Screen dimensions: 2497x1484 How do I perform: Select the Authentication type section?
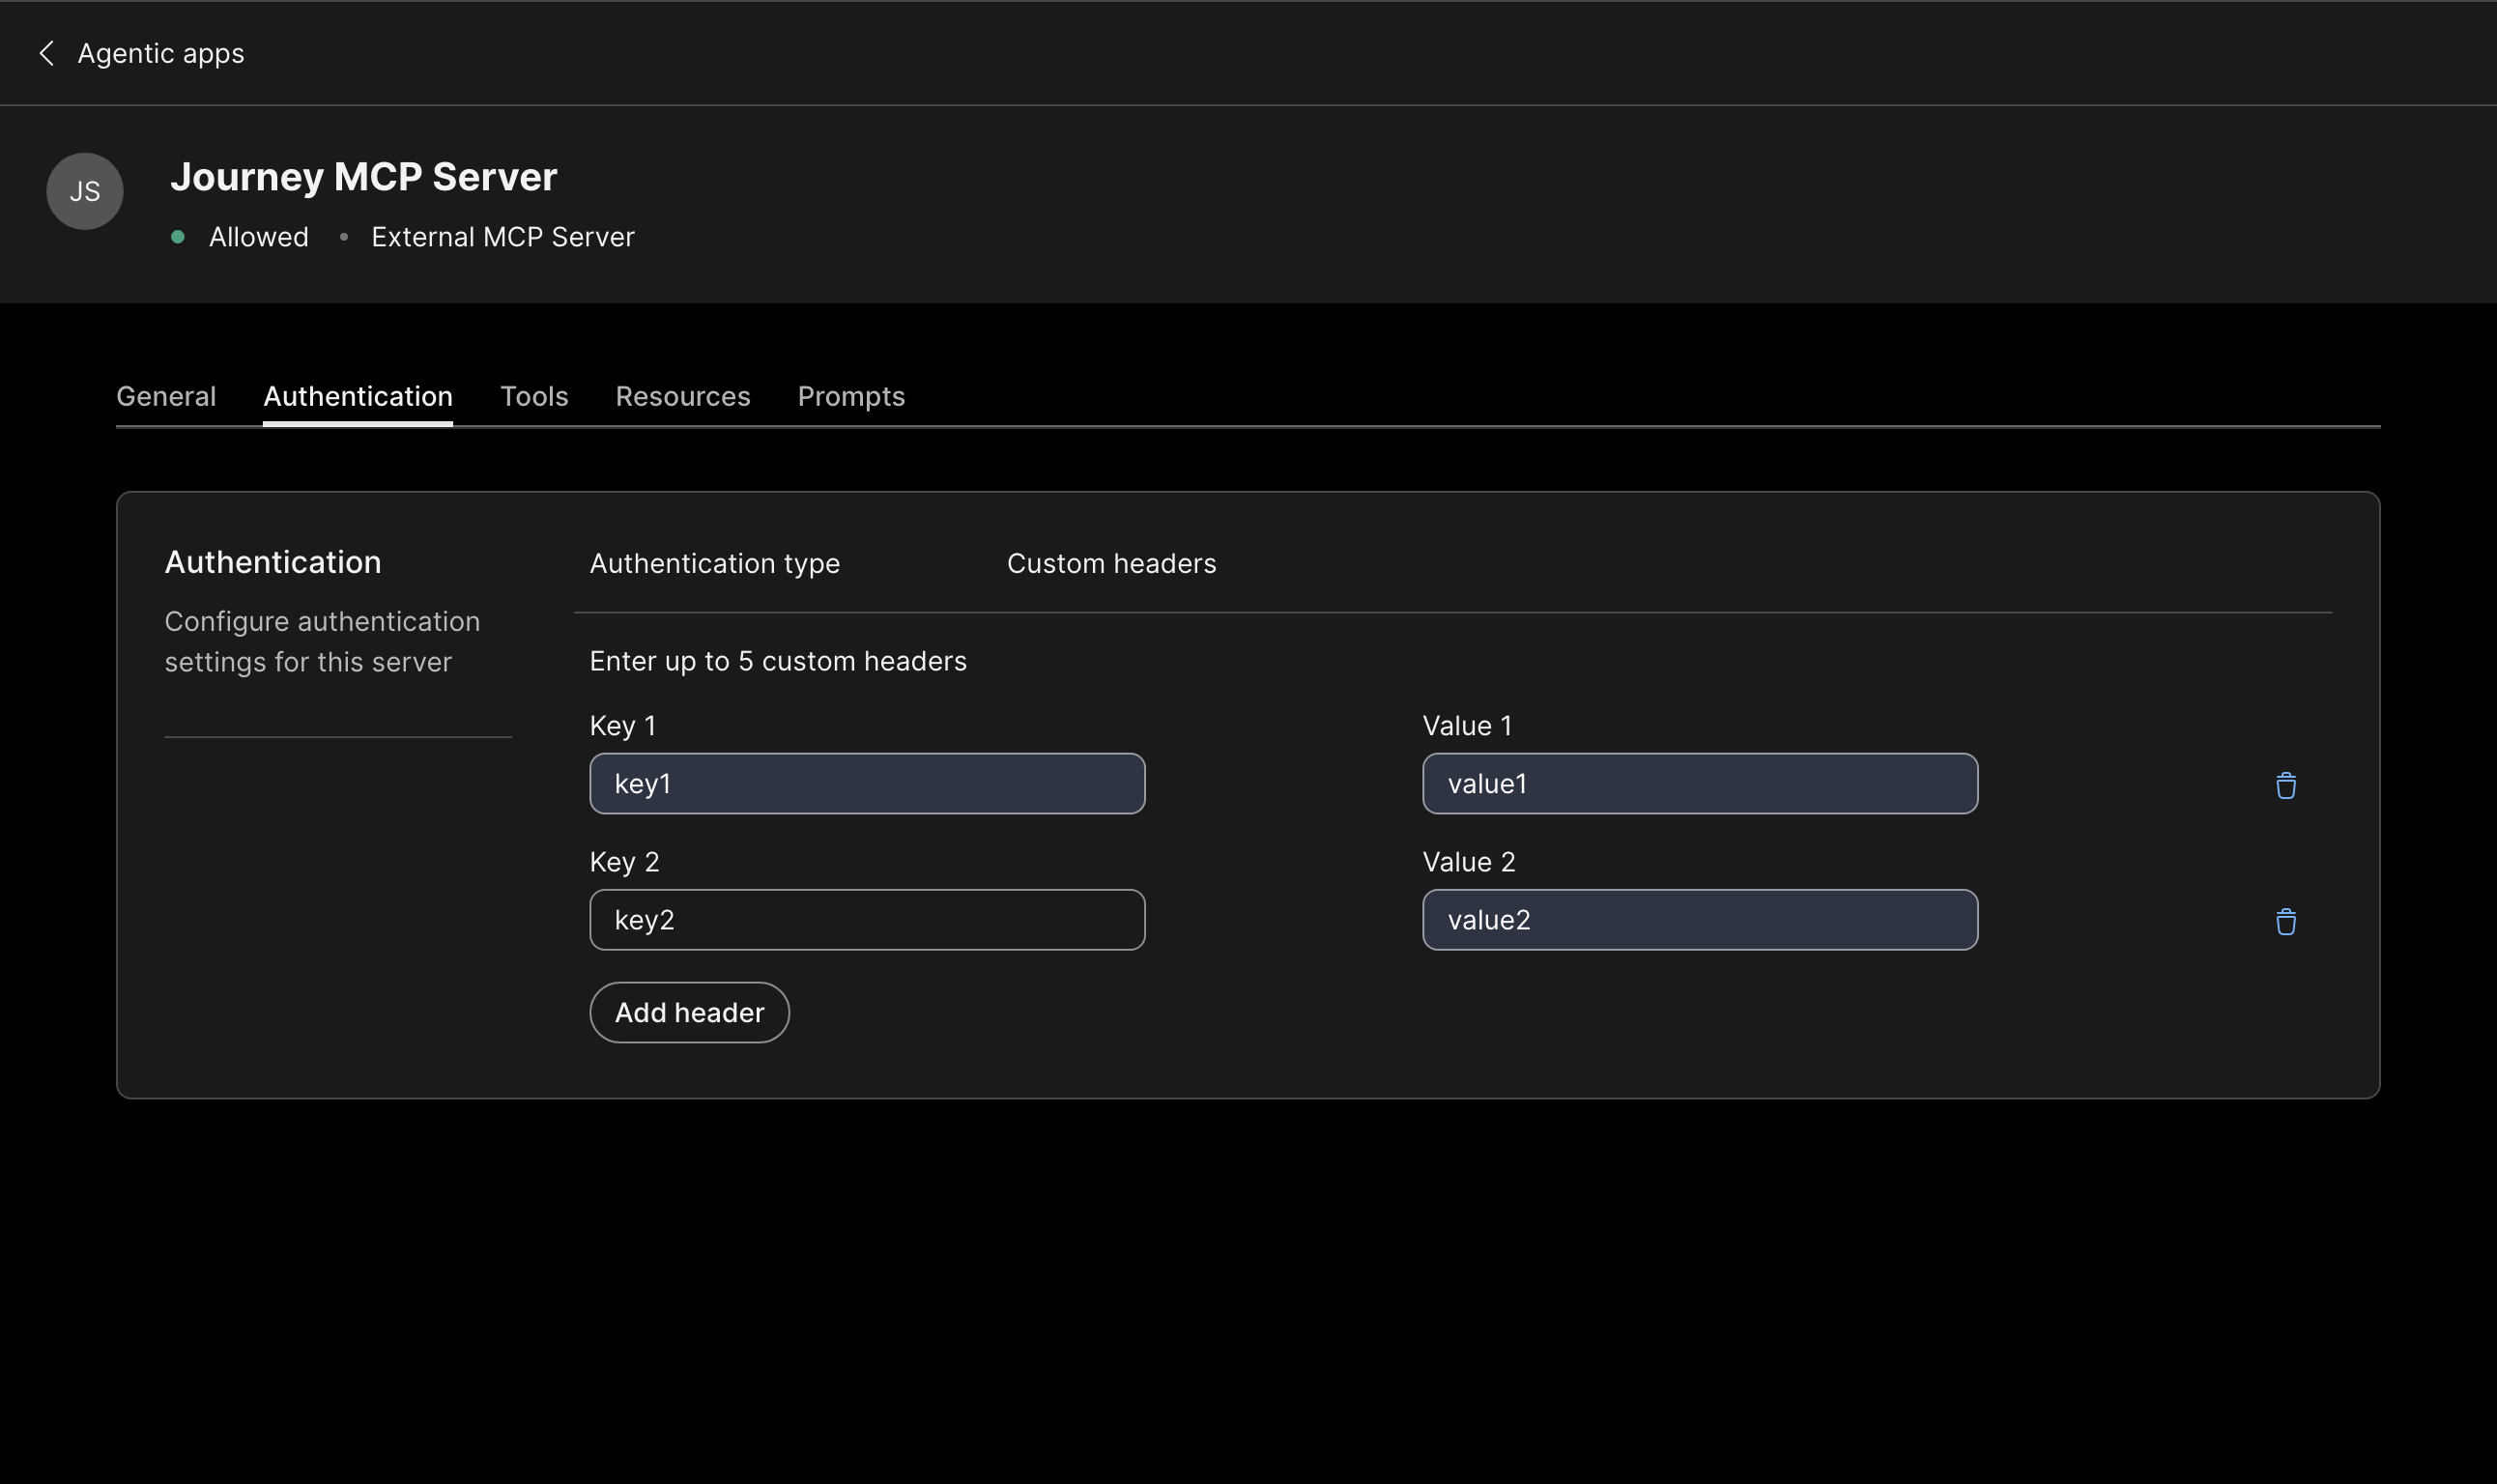click(x=713, y=563)
